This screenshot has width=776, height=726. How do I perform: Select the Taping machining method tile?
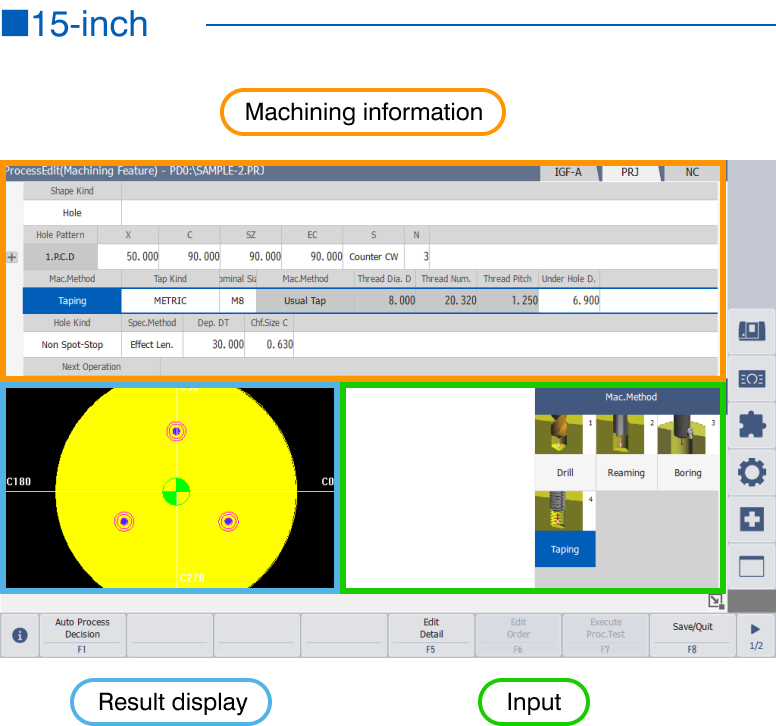[565, 528]
